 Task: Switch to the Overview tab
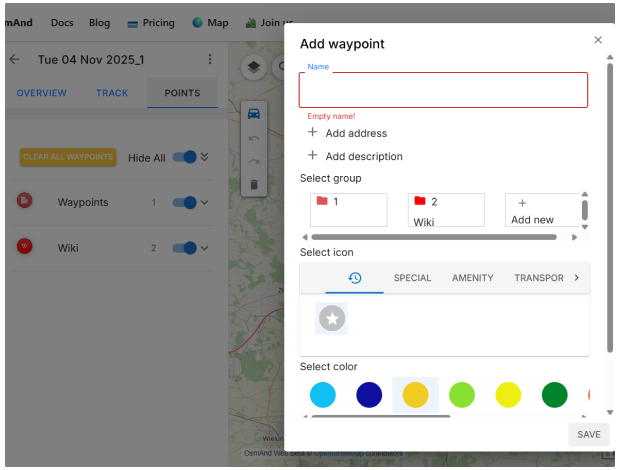tap(41, 93)
